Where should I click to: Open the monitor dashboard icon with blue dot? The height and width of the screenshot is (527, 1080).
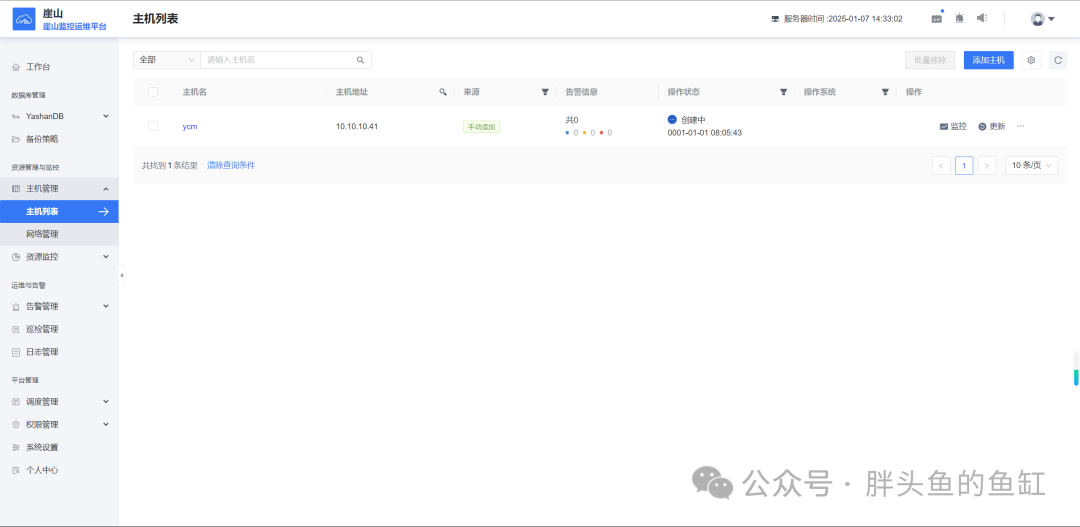click(937, 18)
